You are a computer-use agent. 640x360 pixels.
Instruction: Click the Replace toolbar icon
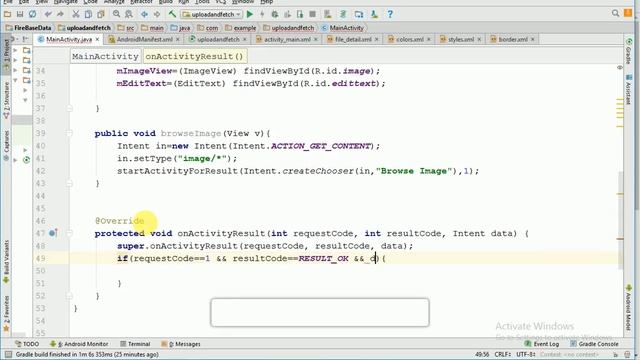tap(129, 14)
